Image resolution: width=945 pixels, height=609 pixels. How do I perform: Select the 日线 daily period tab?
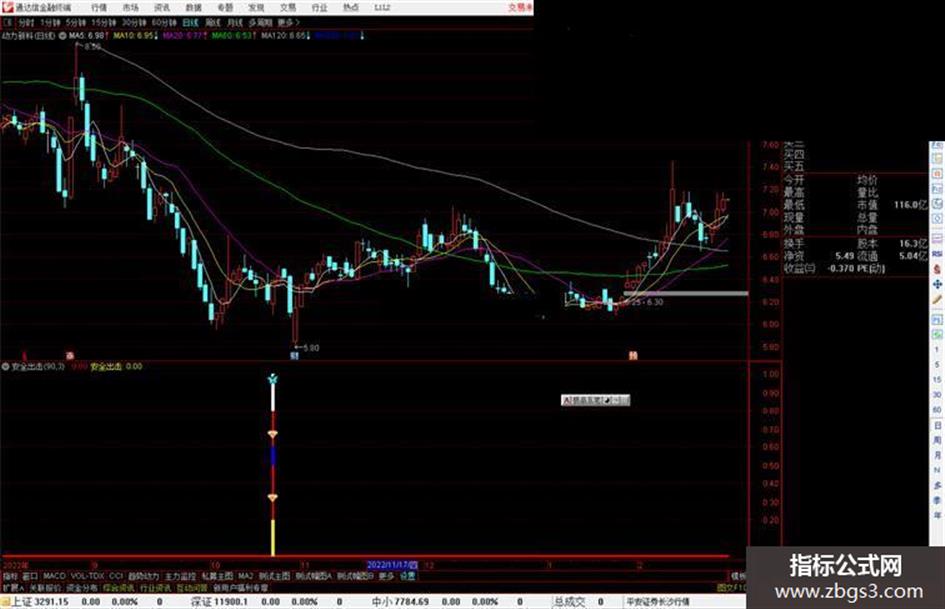point(190,22)
